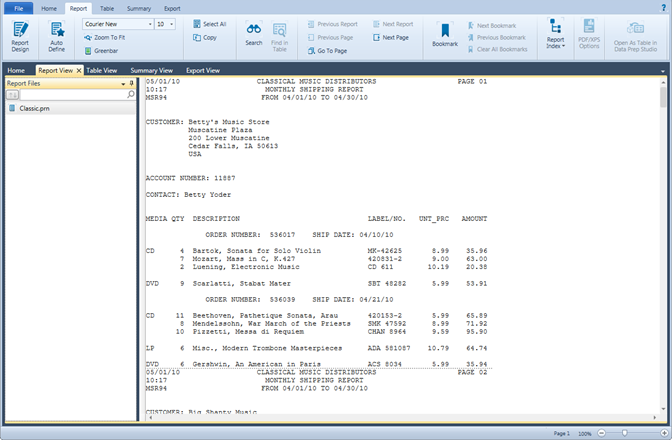
Task: Select Classic.prn in Report Files
Action: pos(33,106)
